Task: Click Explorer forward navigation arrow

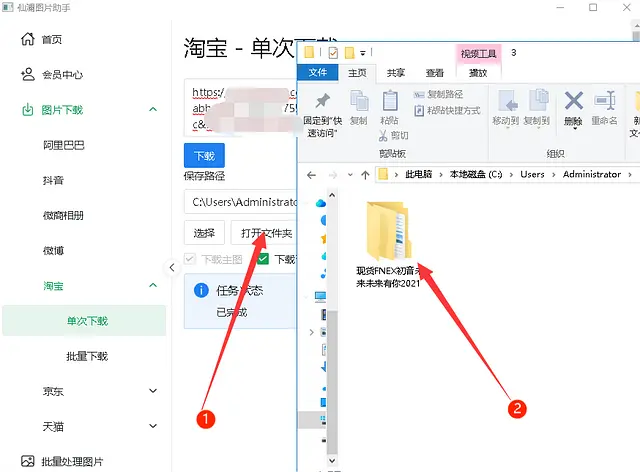Action: coord(333,175)
